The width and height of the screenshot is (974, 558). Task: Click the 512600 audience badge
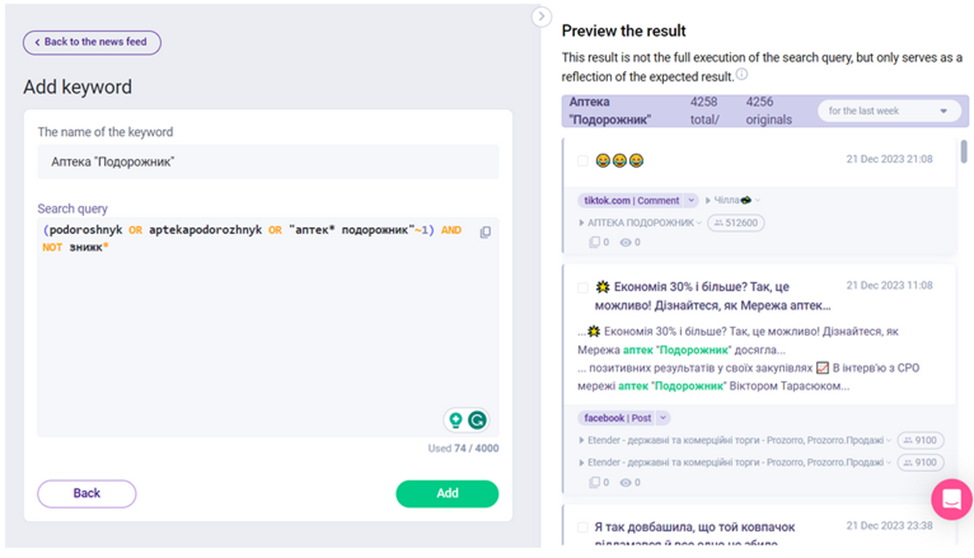tap(736, 223)
